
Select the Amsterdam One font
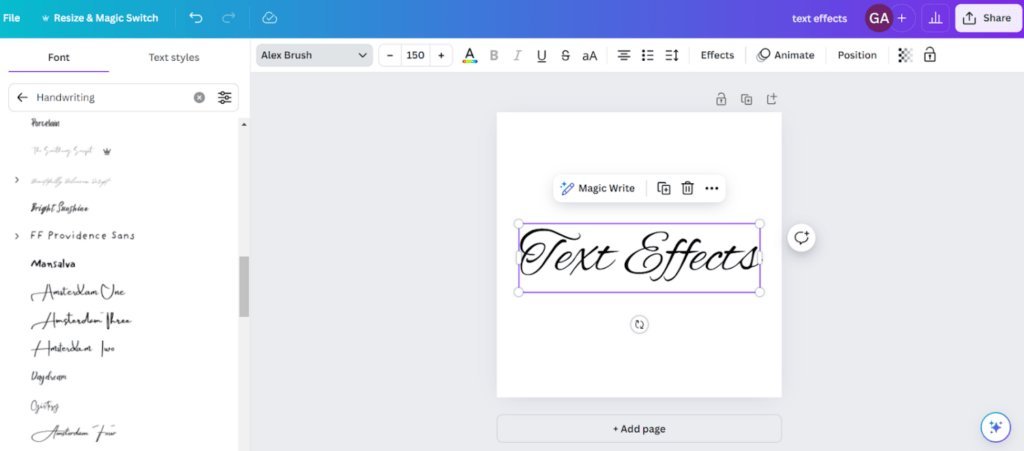coord(78,292)
